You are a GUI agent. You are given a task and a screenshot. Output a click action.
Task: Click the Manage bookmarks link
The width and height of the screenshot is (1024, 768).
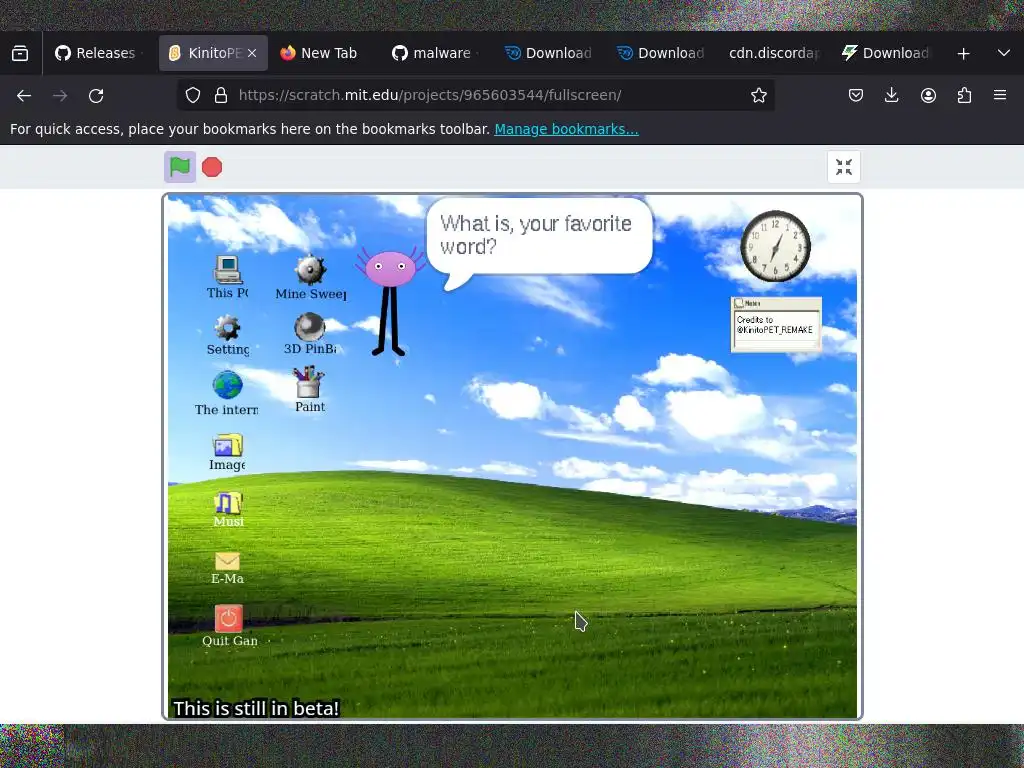pos(566,129)
